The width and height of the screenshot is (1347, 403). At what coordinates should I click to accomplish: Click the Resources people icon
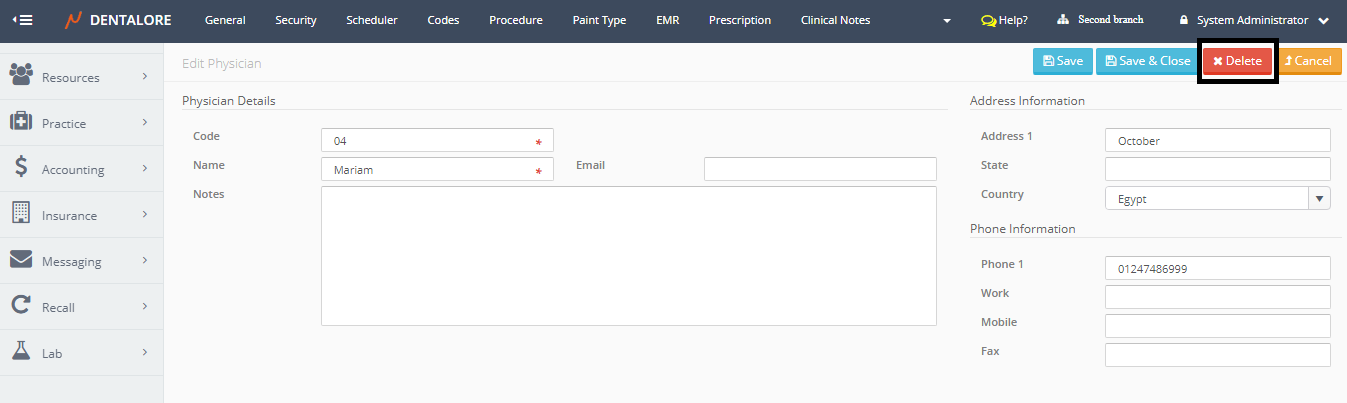pyautogui.click(x=21, y=76)
